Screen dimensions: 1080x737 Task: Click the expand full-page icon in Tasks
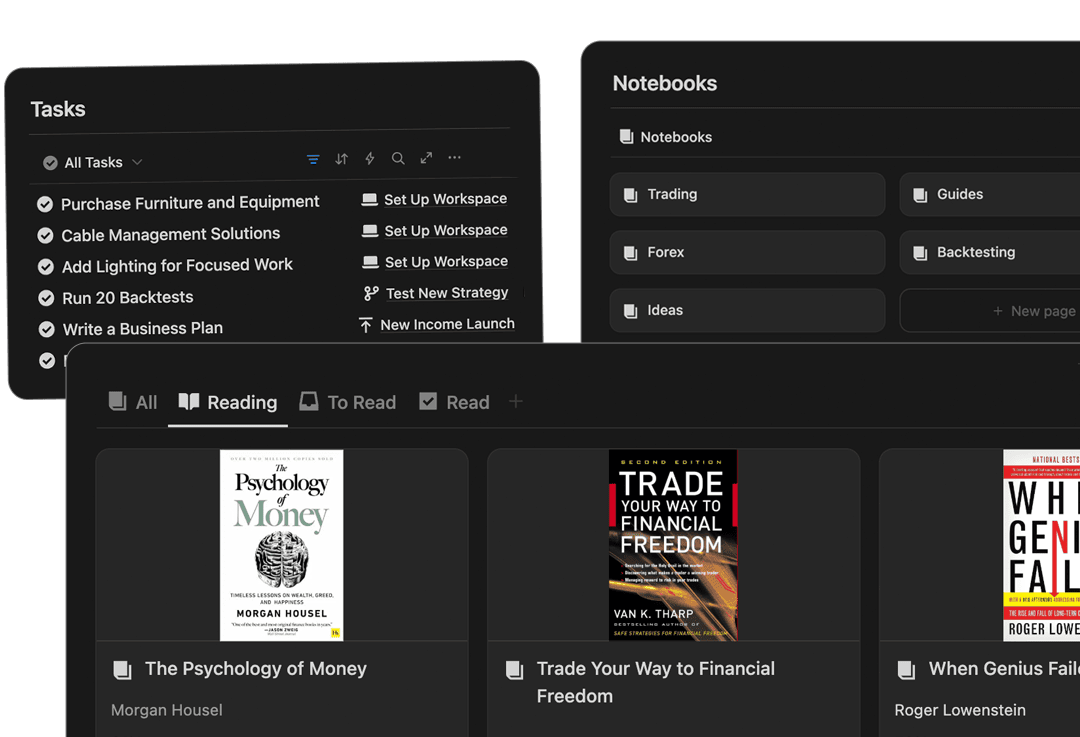point(426,158)
